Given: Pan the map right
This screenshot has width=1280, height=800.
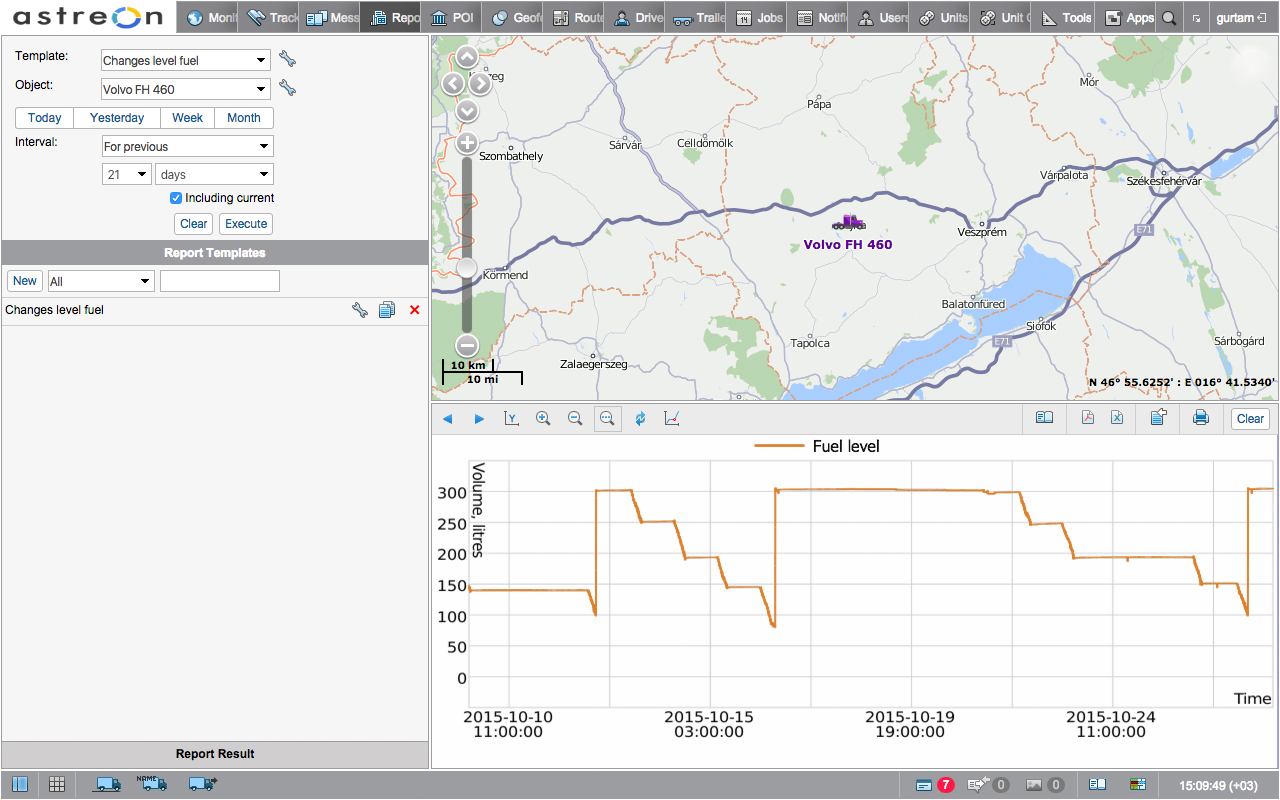Looking at the screenshot, I should [481, 84].
